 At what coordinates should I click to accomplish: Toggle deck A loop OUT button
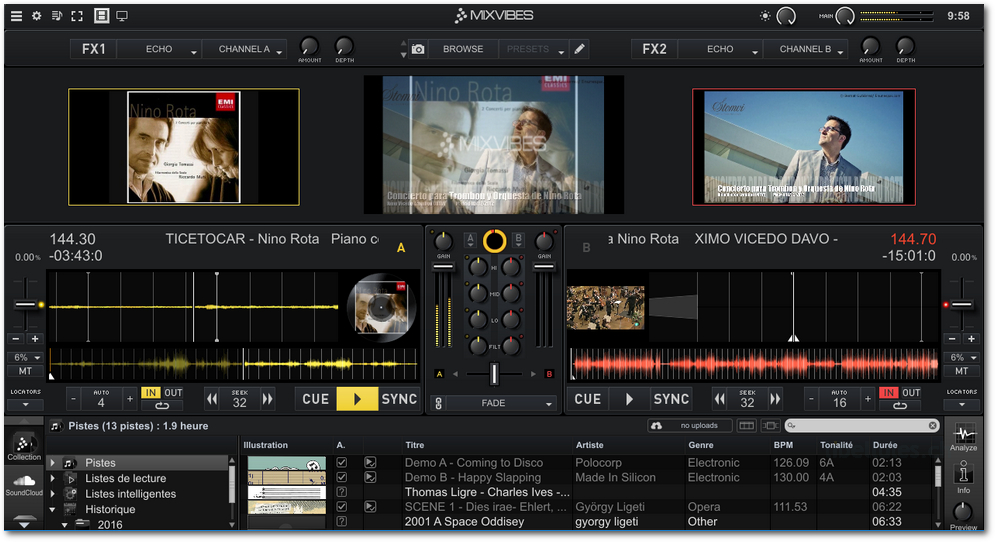pyautogui.click(x=173, y=393)
